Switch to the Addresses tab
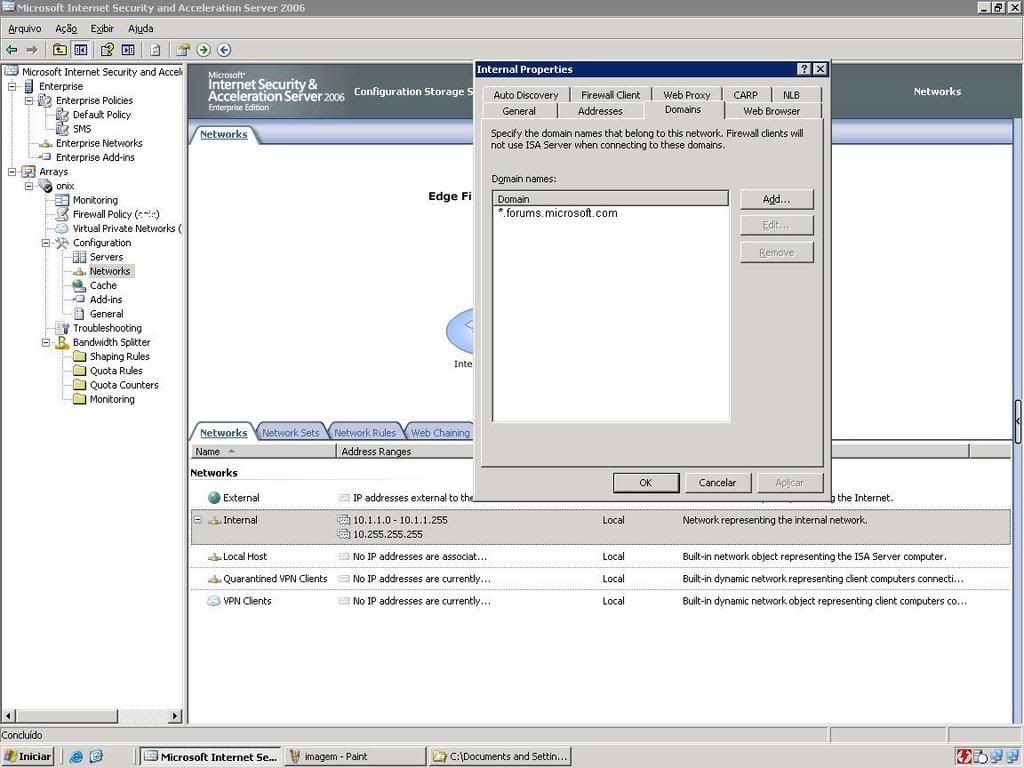The height and width of the screenshot is (768, 1024). tap(600, 111)
